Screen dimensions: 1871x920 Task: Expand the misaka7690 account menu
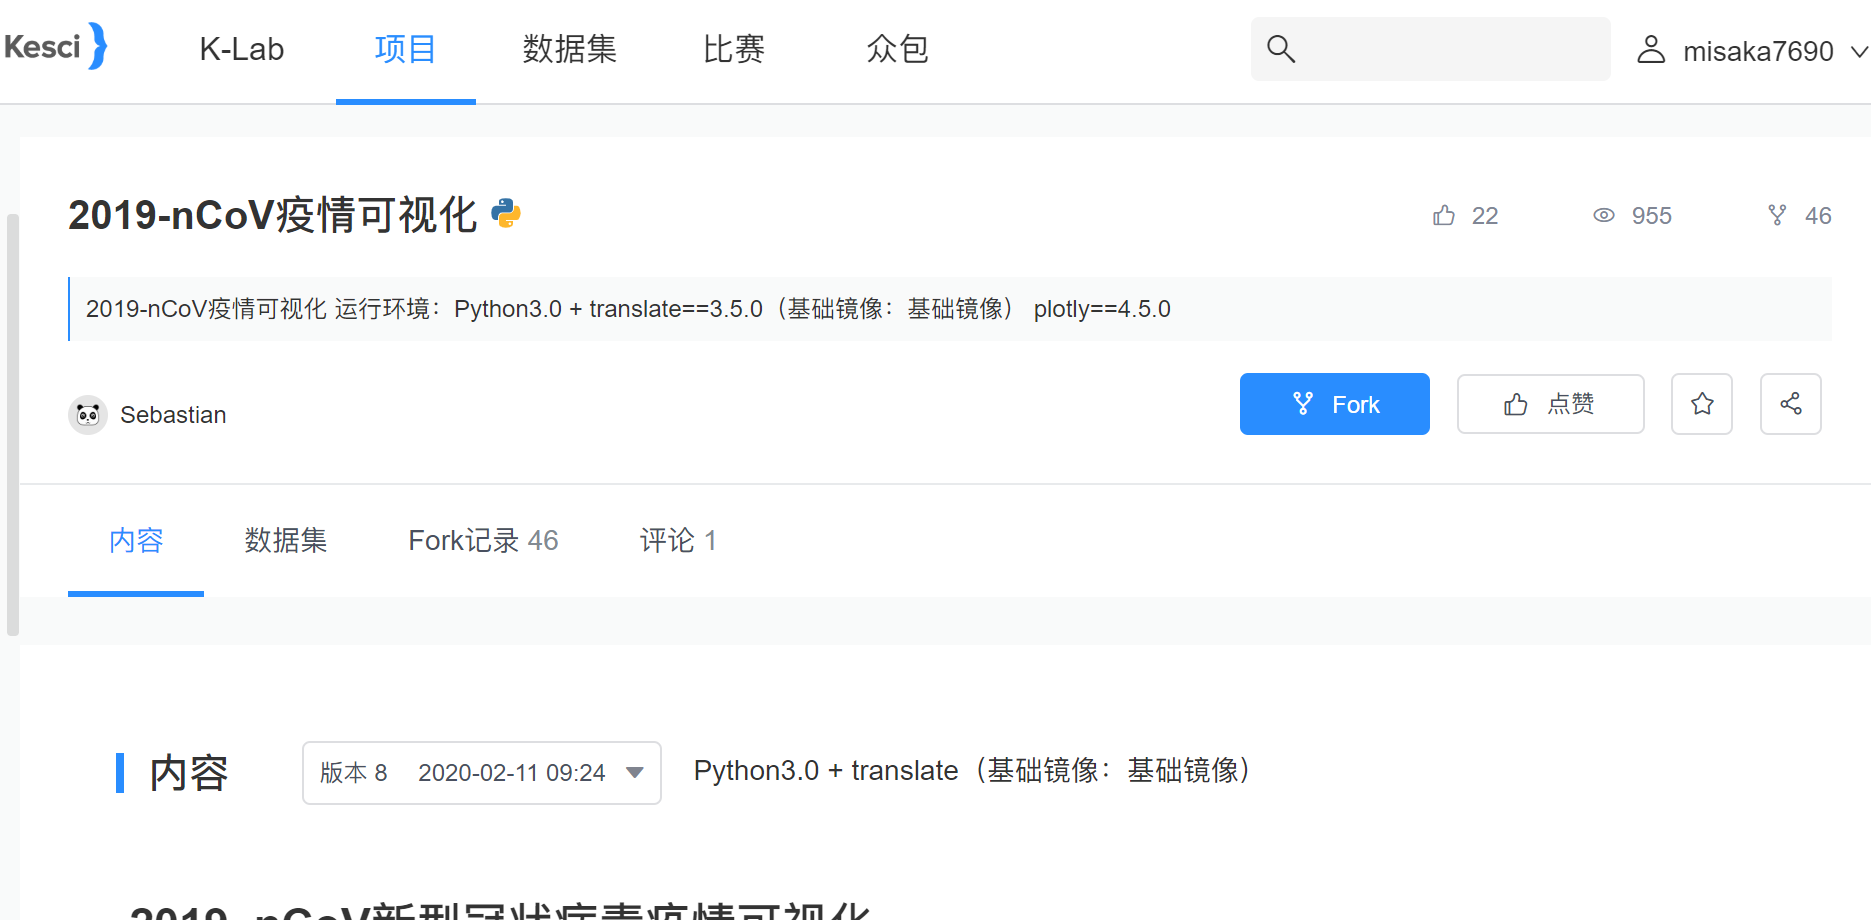[x=1753, y=50]
